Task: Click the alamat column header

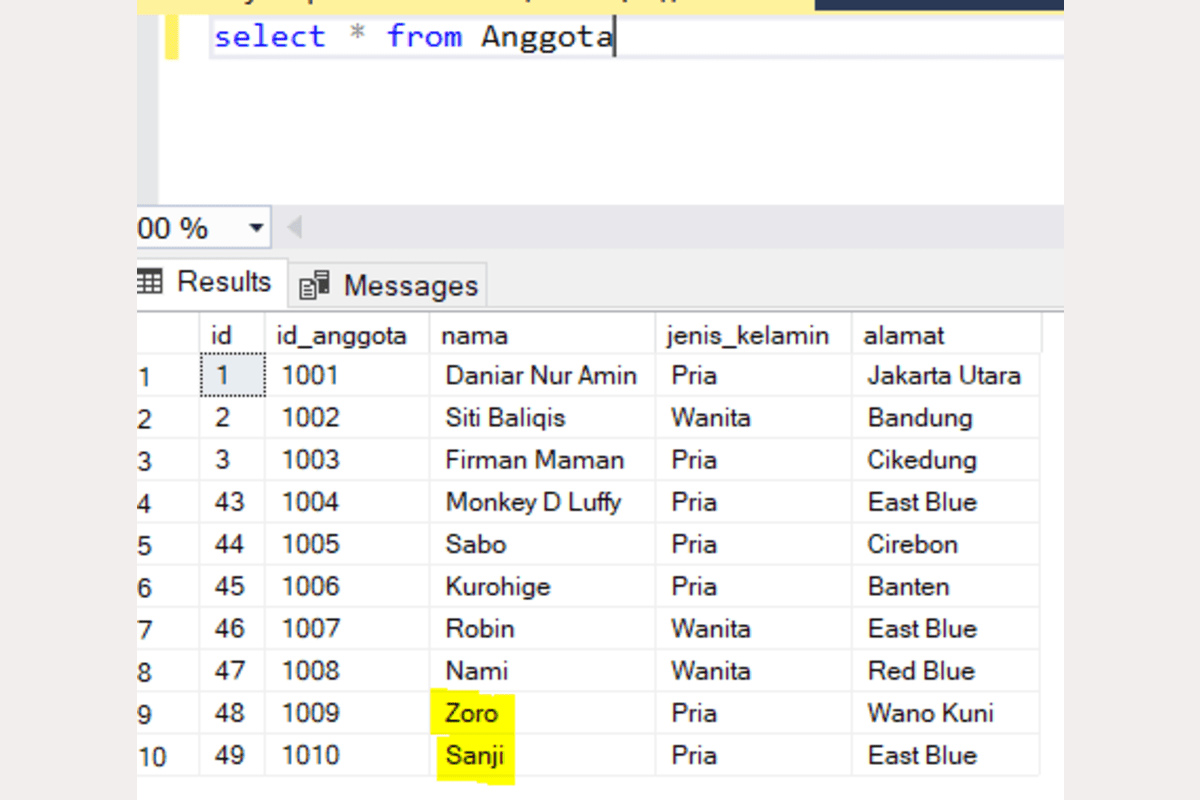Action: (904, 336)
